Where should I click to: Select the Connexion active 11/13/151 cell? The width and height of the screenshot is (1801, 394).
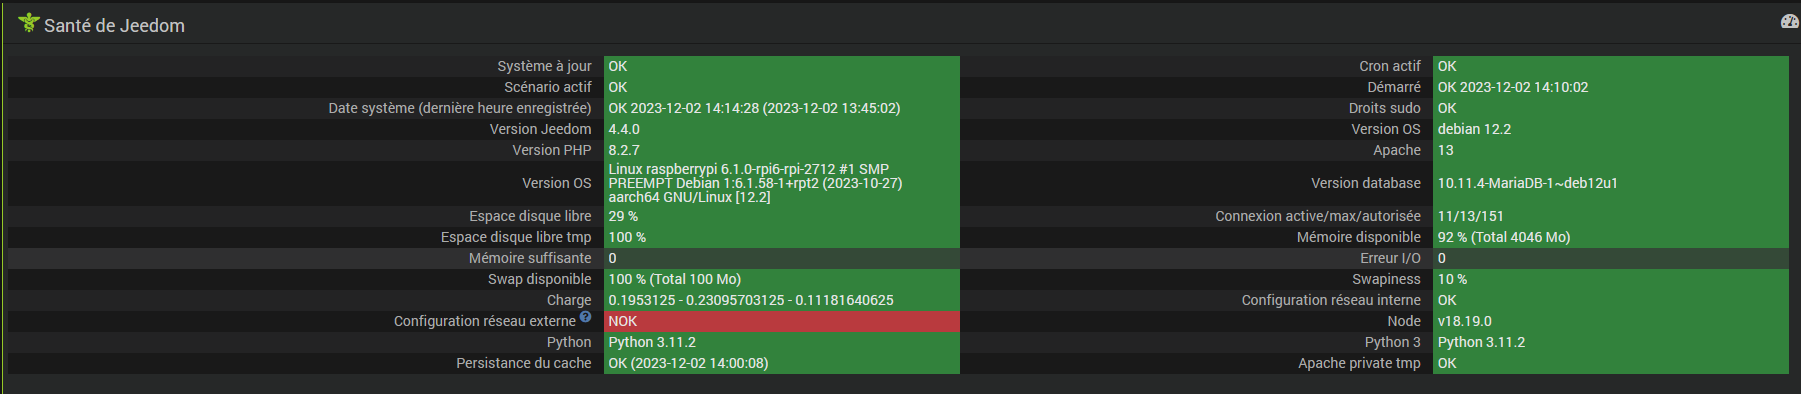[x=1611, y=216]
